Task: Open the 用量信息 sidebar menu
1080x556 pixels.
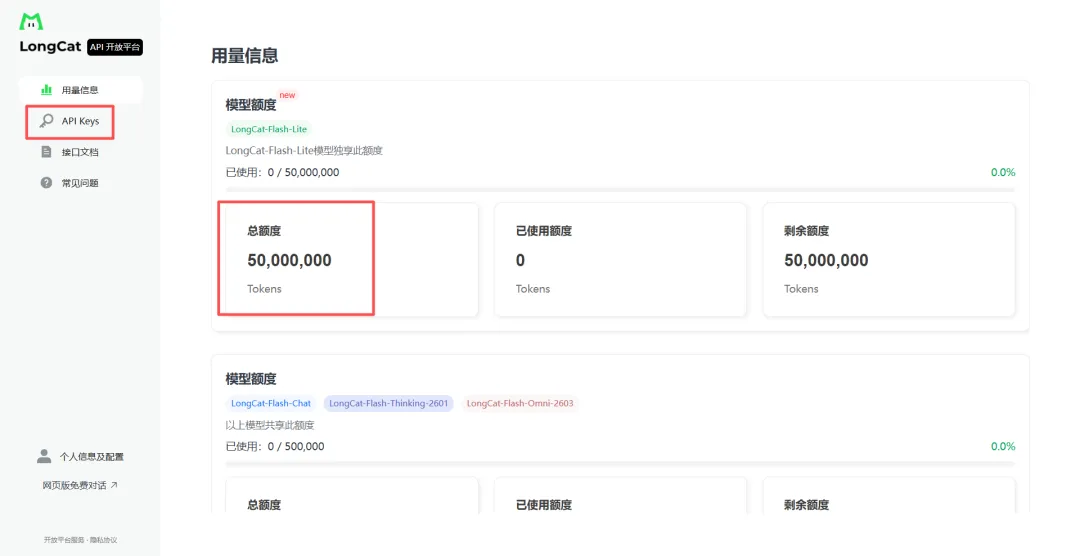Action: [x=81, y=90]
